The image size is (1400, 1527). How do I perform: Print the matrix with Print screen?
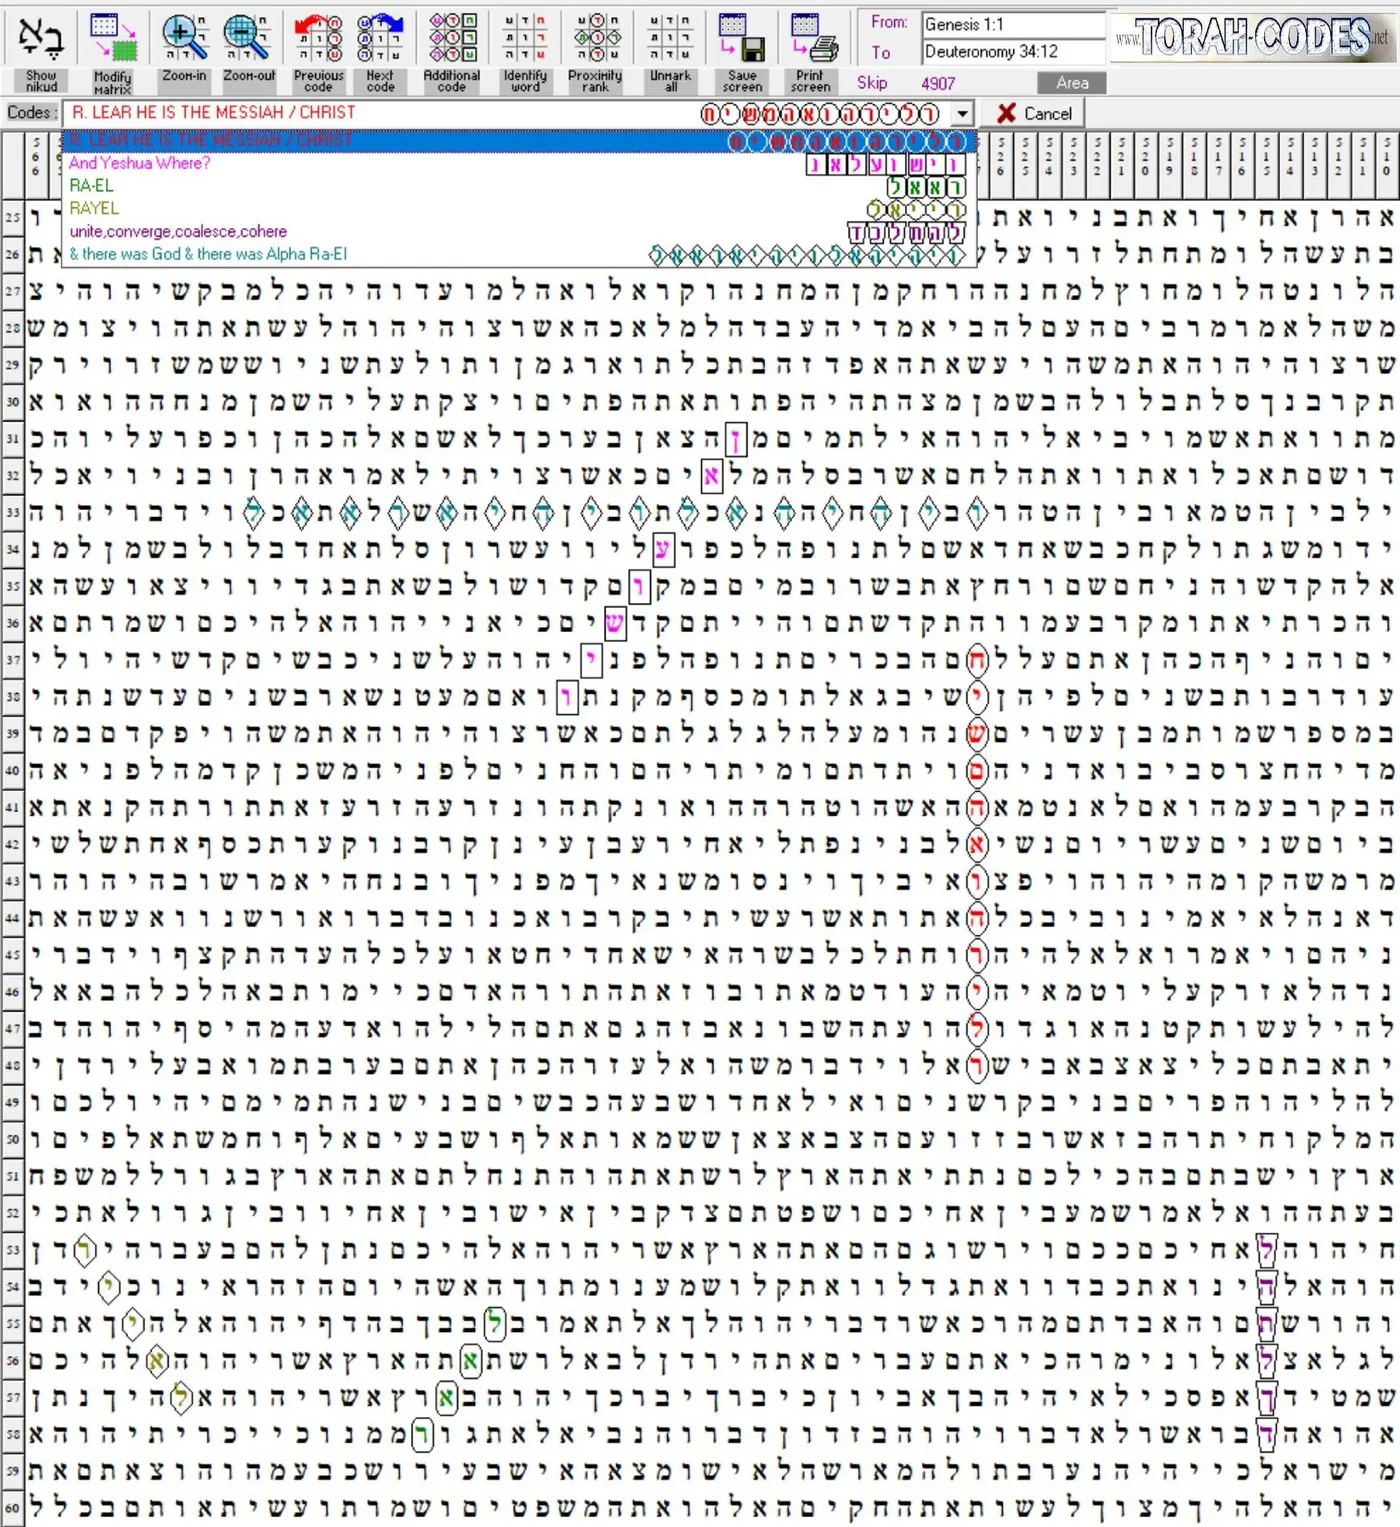[x=811, y=53]
